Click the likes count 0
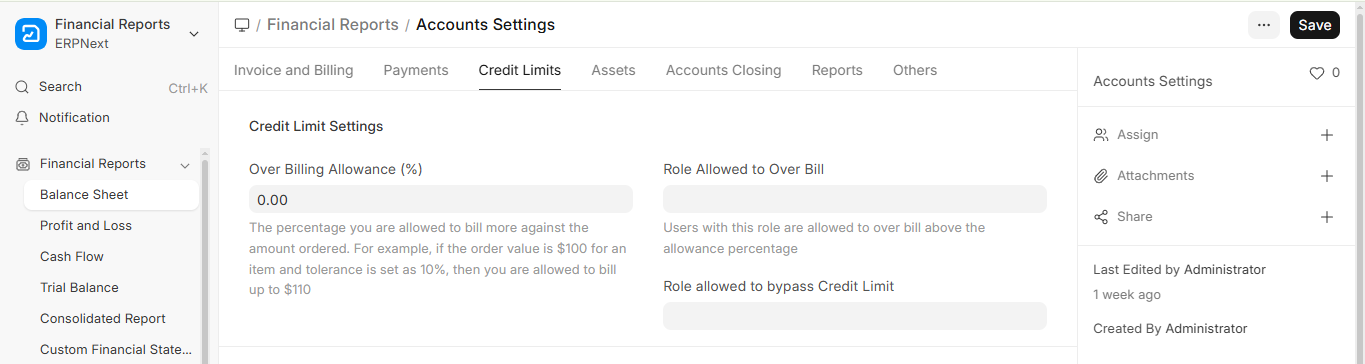This screenshot has height=364, width=1365. (1336, 73)
